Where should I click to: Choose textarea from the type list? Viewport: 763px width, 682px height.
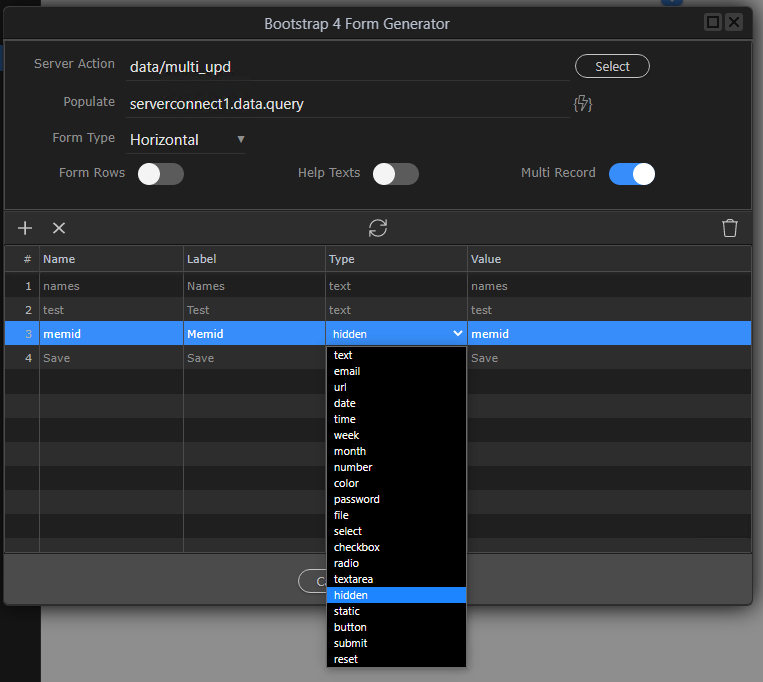point(396,579)
